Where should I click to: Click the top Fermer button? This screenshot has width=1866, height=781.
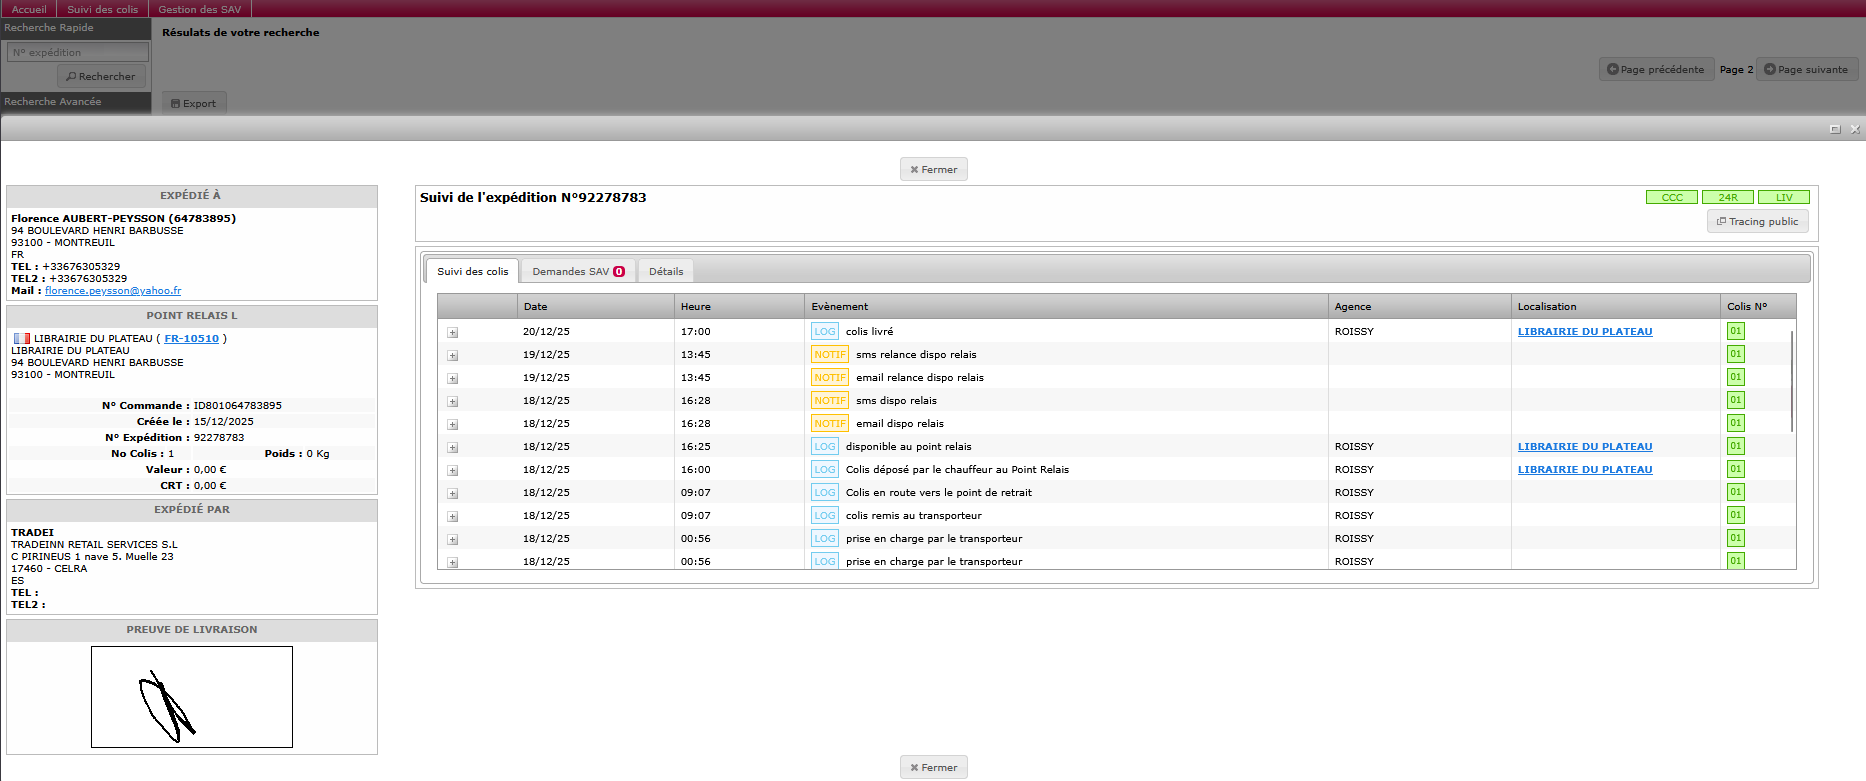[933, 170]
